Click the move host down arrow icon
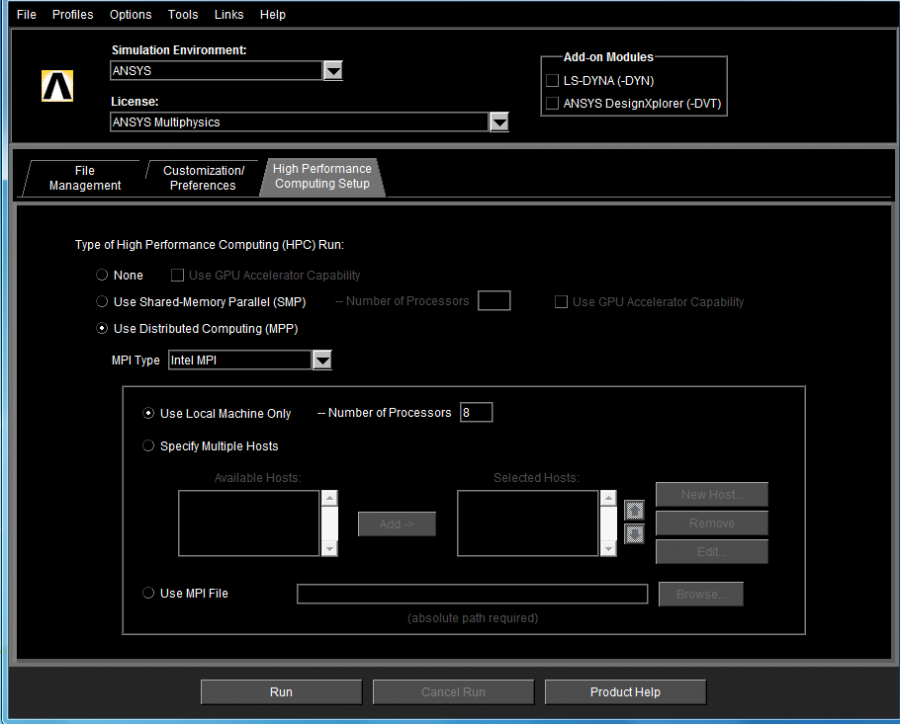 (634, 534)
